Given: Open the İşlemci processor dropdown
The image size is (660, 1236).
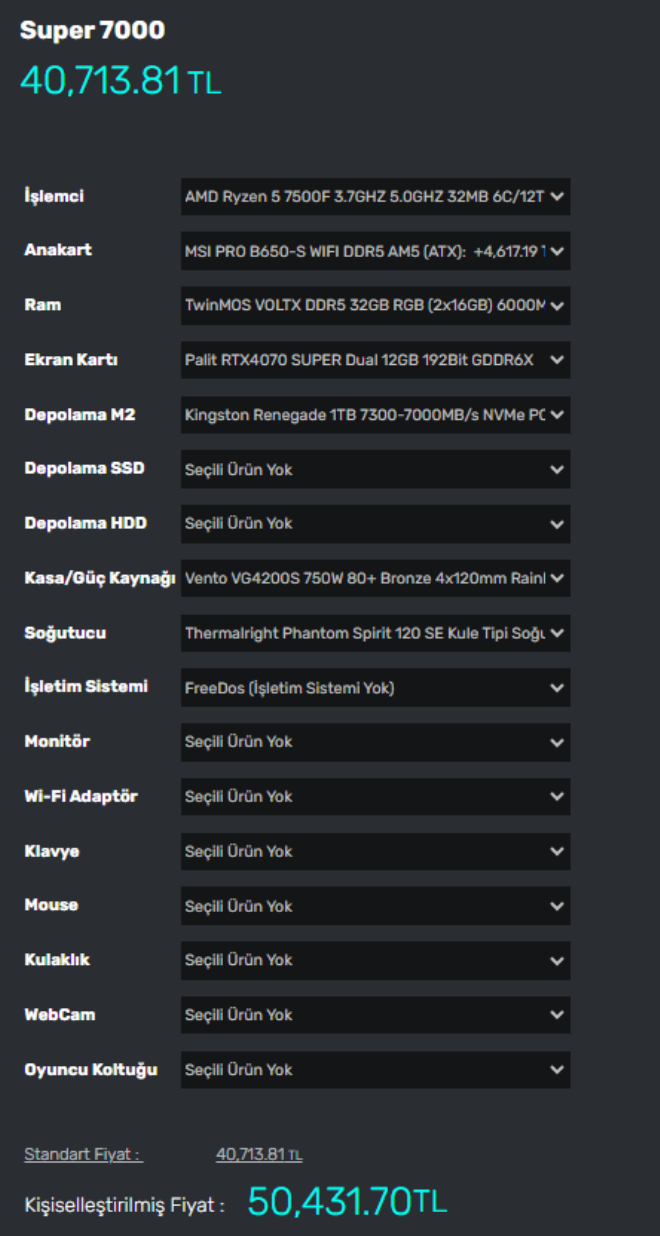Looking at the screenshot, I should [x=375, y=197].
